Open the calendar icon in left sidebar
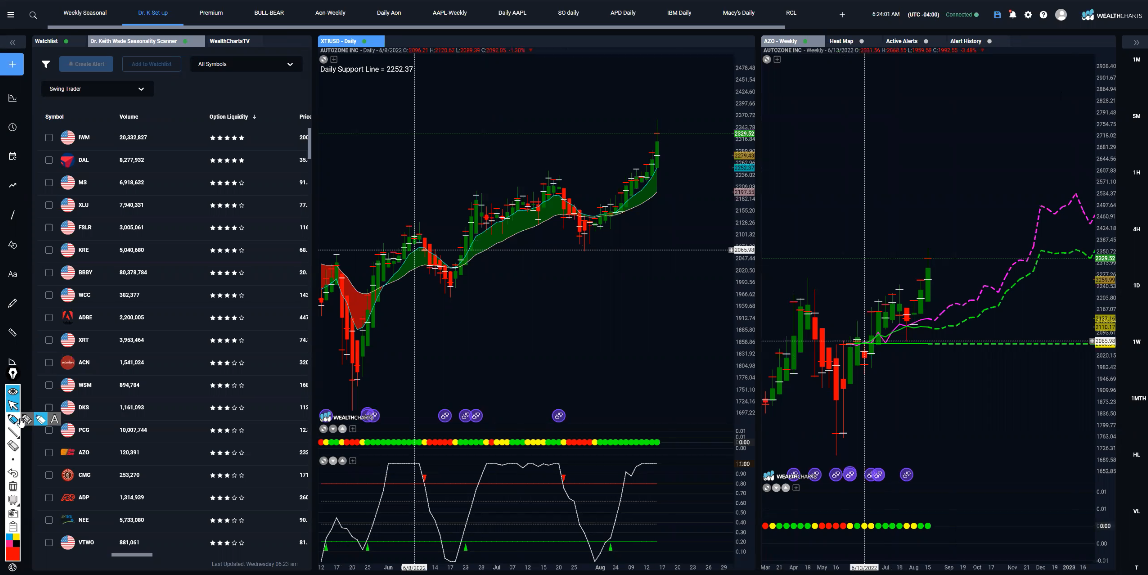The height and width of the screenshot is (575, 1148). [12, 157]
